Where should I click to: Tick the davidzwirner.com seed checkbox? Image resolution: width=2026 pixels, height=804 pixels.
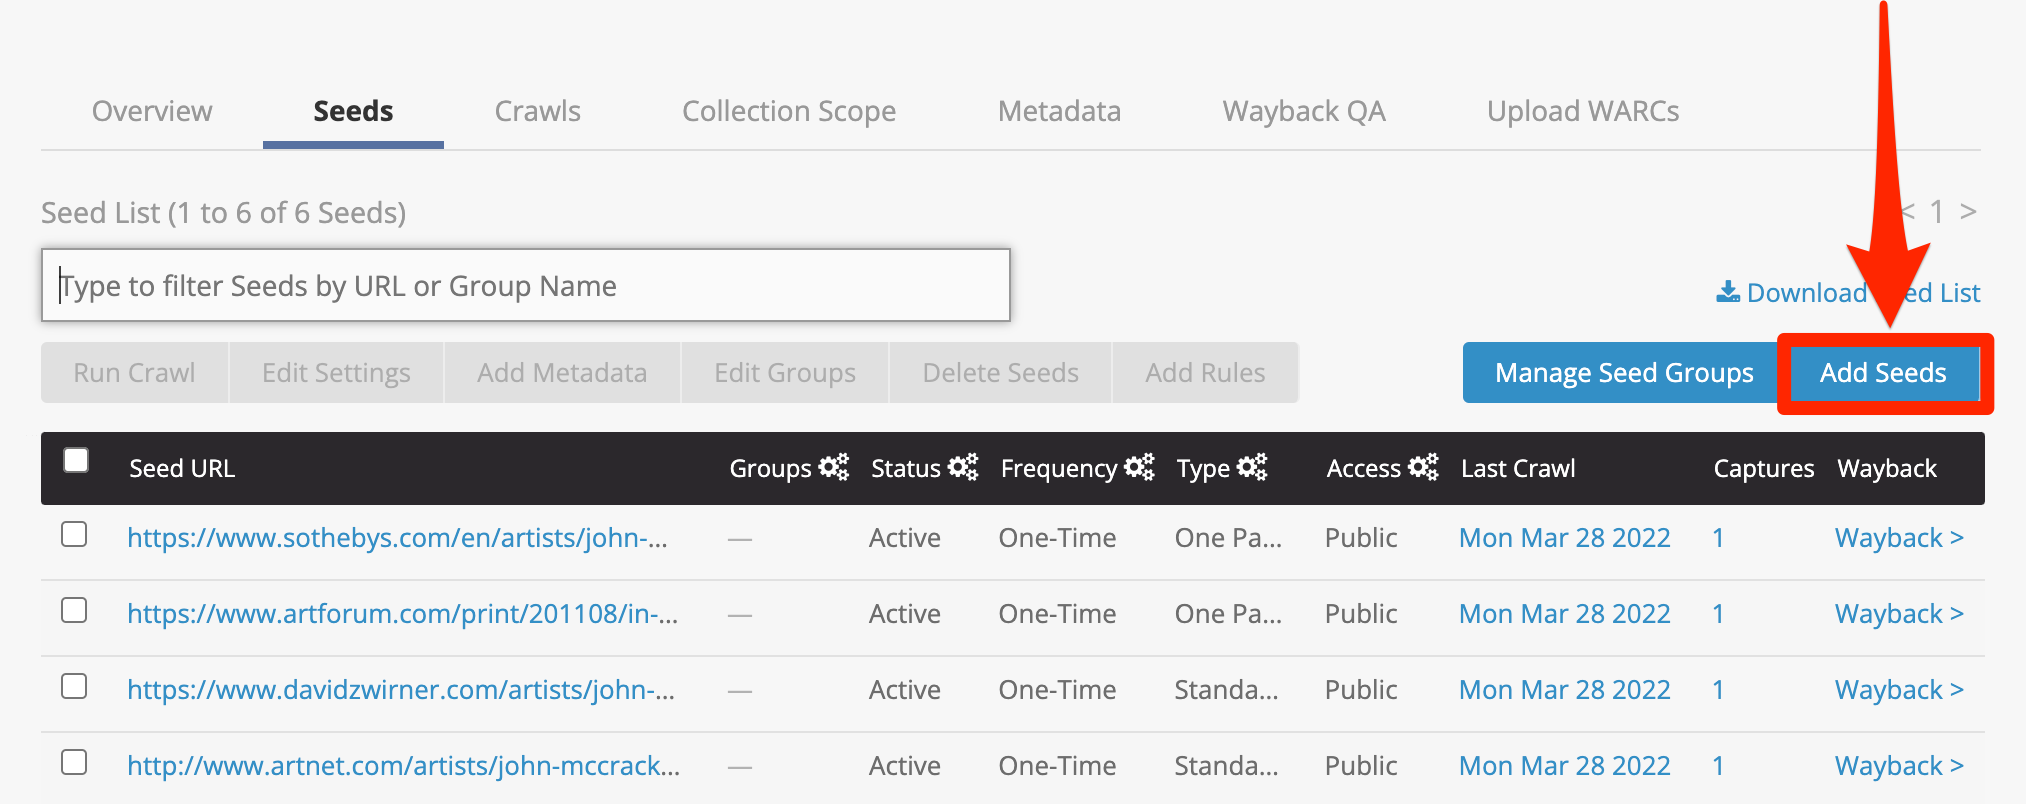click(x=74, y=687)
